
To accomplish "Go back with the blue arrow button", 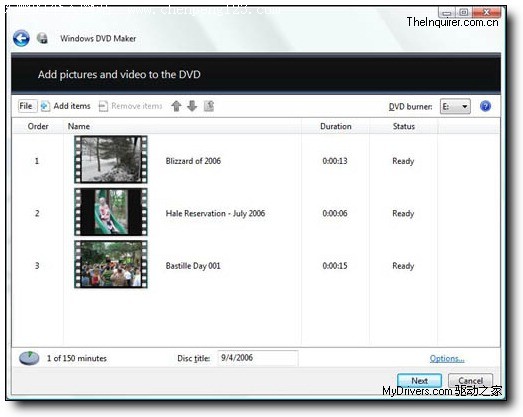I will coord(21,38).
